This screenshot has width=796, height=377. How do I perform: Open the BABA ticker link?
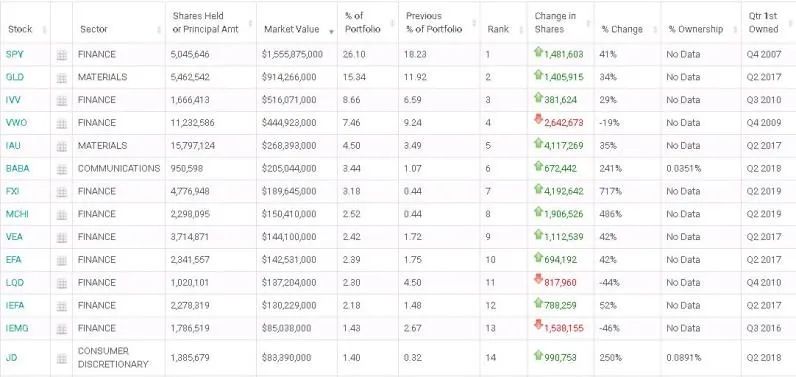point(17,168)
